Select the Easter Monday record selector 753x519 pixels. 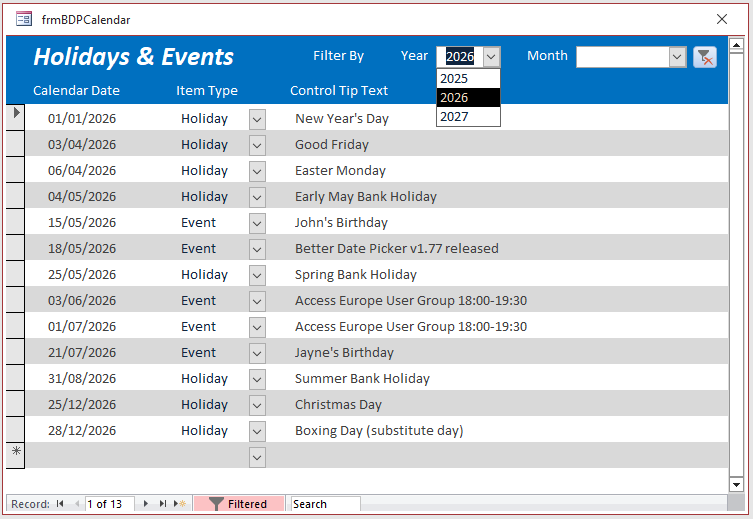(15, 169)
